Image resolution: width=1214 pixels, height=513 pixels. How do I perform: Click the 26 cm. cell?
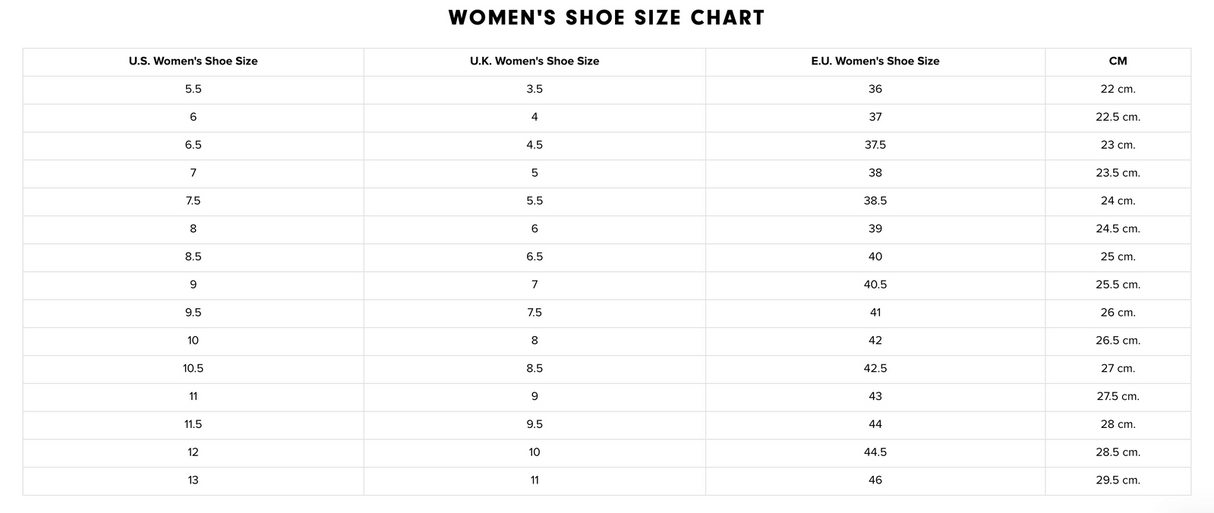1118,313
